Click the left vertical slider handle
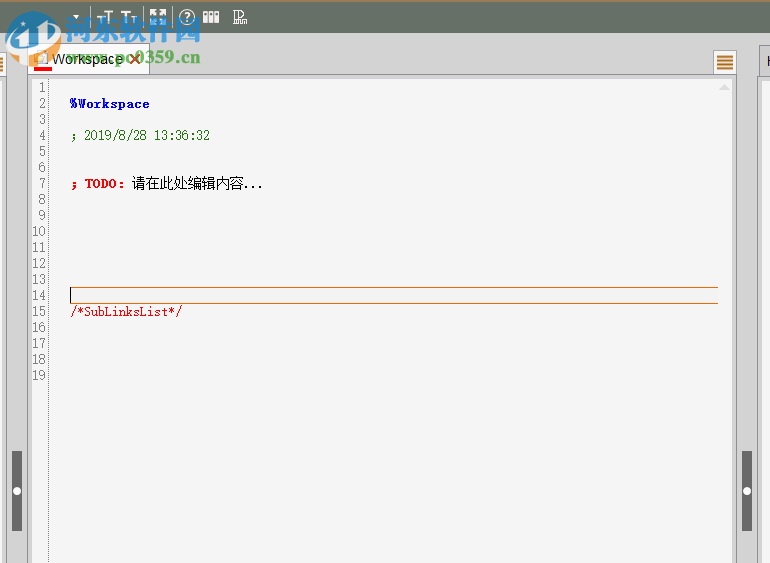The height and width of the screenshot is (563, 770). tap(17, 491)
